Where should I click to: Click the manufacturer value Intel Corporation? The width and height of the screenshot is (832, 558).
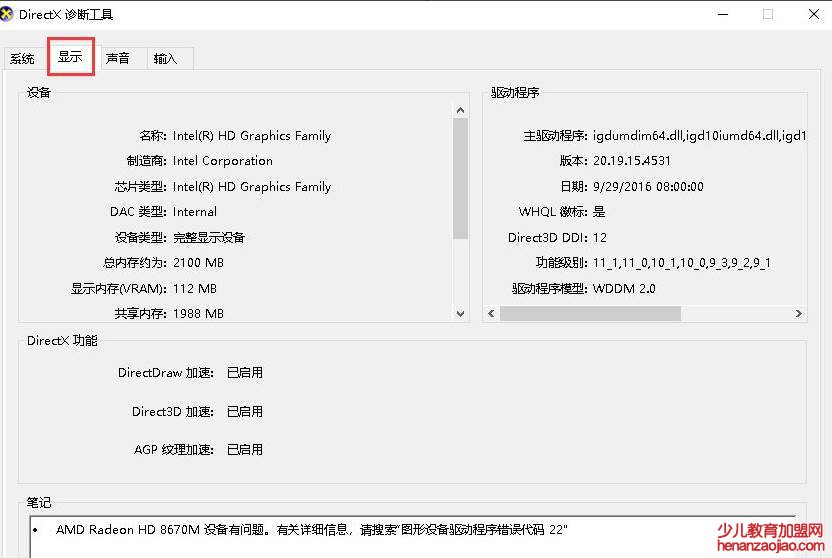tap(223, 161)
